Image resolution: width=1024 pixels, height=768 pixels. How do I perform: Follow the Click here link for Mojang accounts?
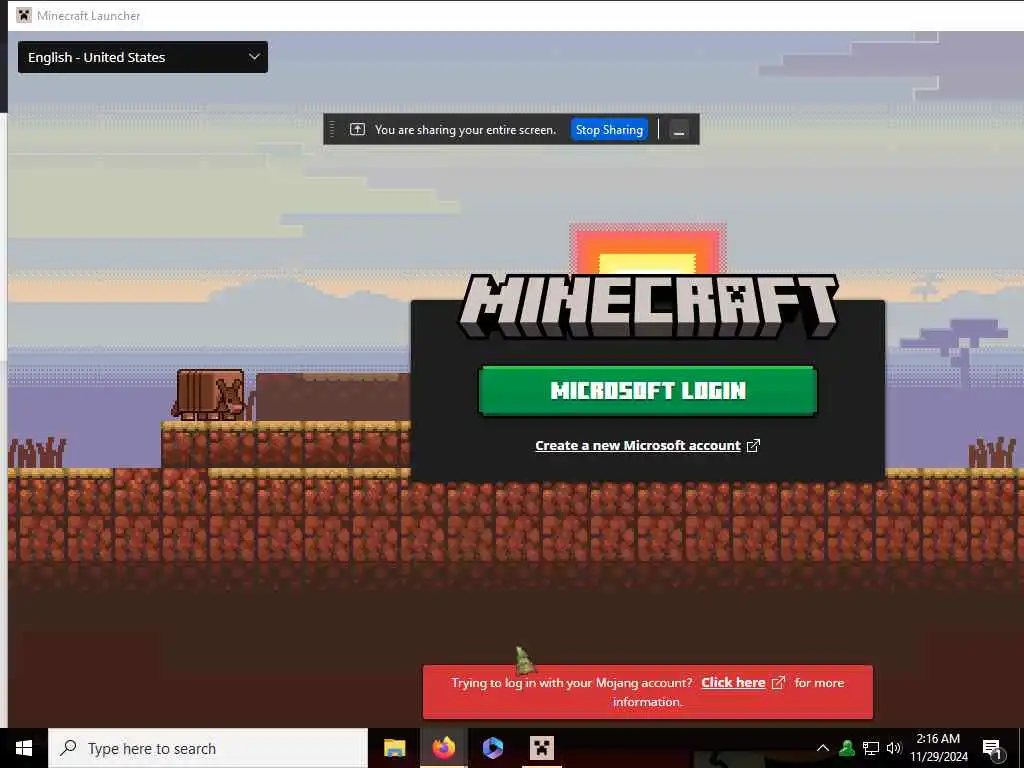click(x=733, y=682)
